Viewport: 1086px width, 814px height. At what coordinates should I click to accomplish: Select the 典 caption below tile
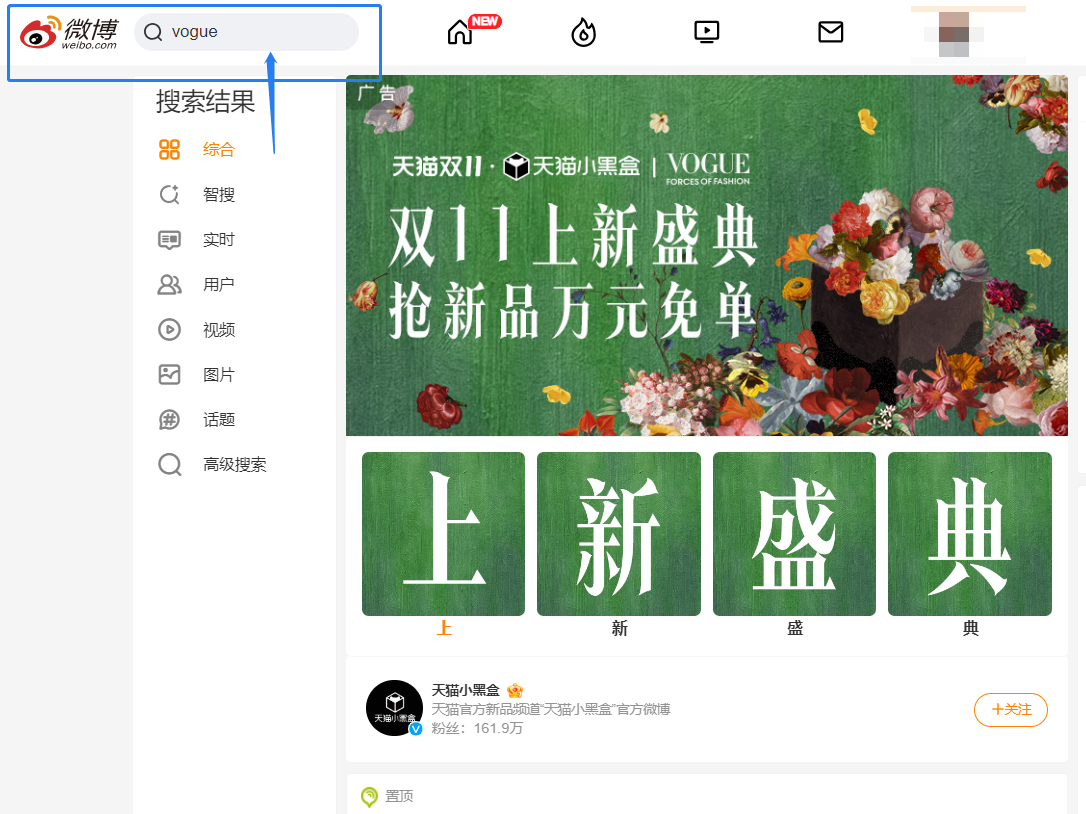point(970,628)
